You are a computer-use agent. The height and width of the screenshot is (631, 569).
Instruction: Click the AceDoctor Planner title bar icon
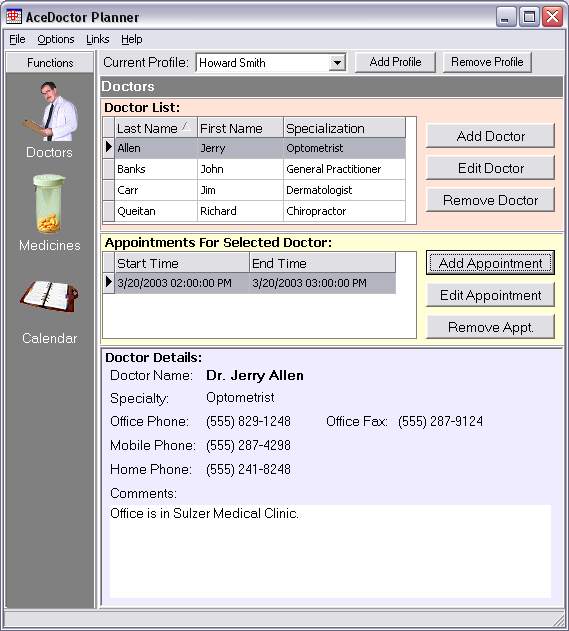(14, 16)
